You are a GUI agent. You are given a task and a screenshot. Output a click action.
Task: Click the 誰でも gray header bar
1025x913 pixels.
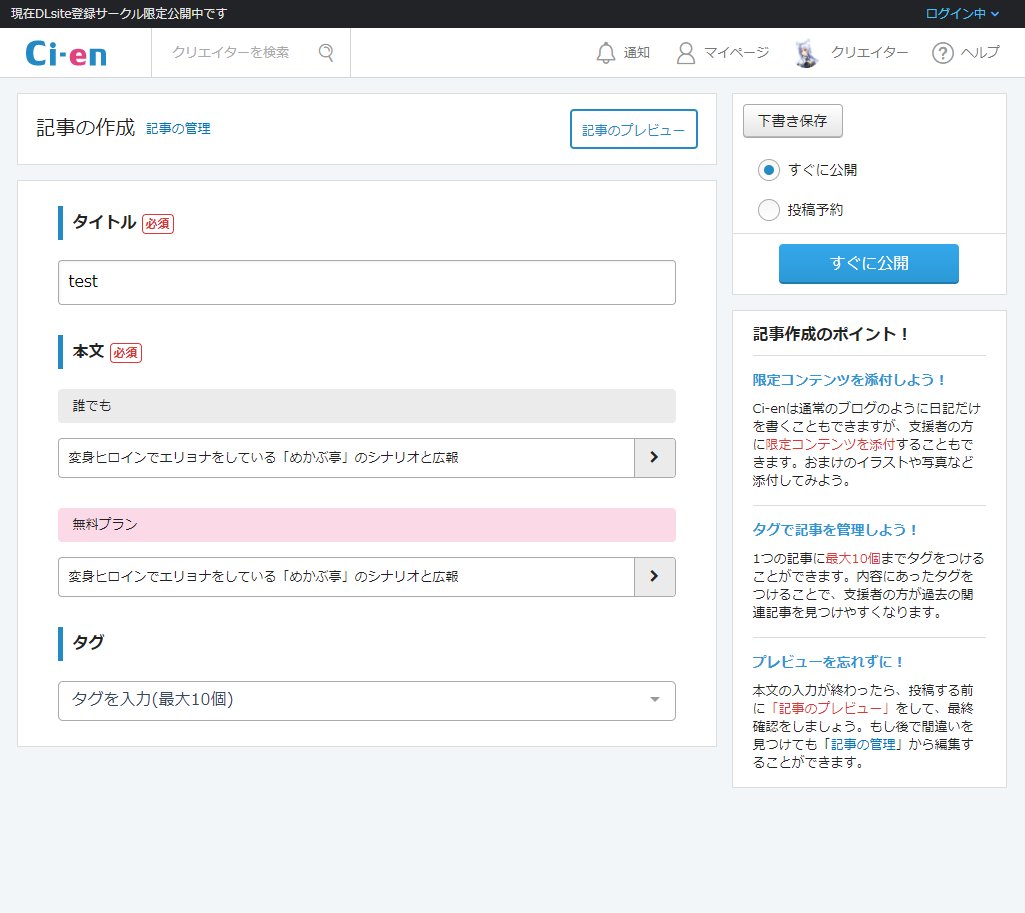point(367,406)
